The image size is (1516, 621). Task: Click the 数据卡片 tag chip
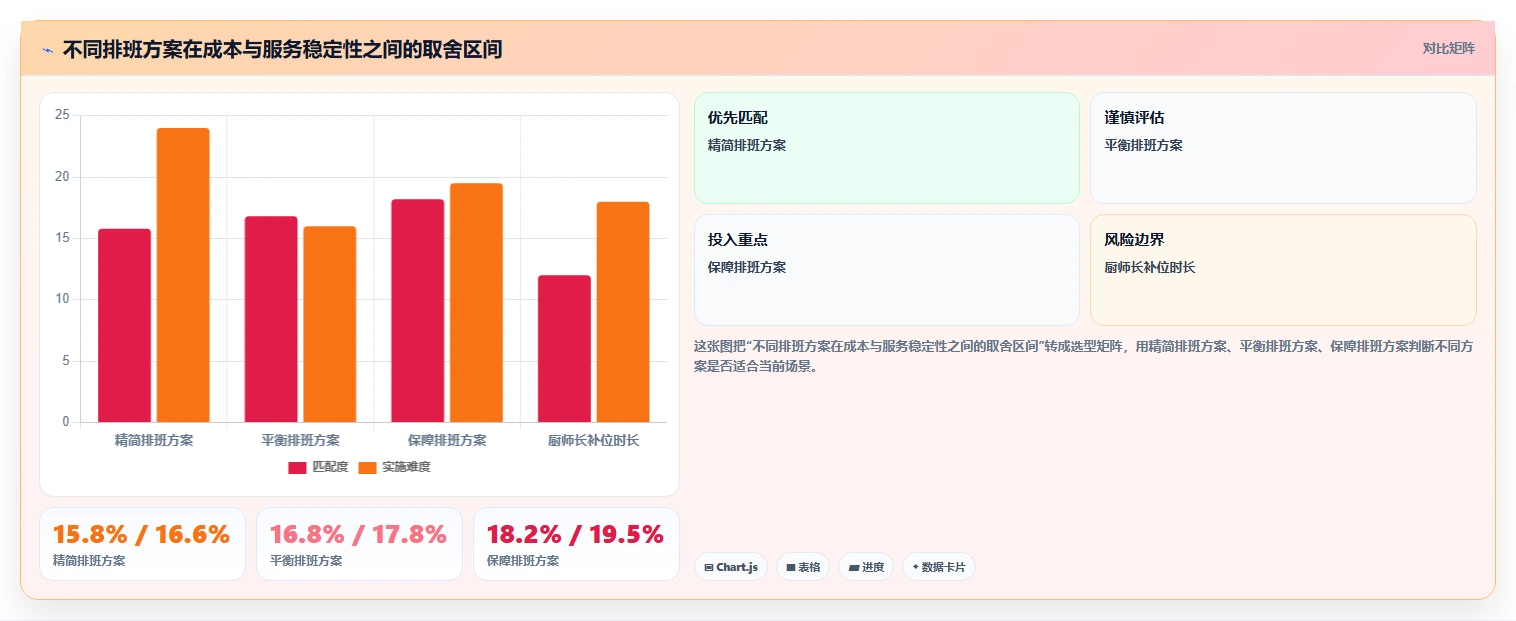click(x=939, y=567)
